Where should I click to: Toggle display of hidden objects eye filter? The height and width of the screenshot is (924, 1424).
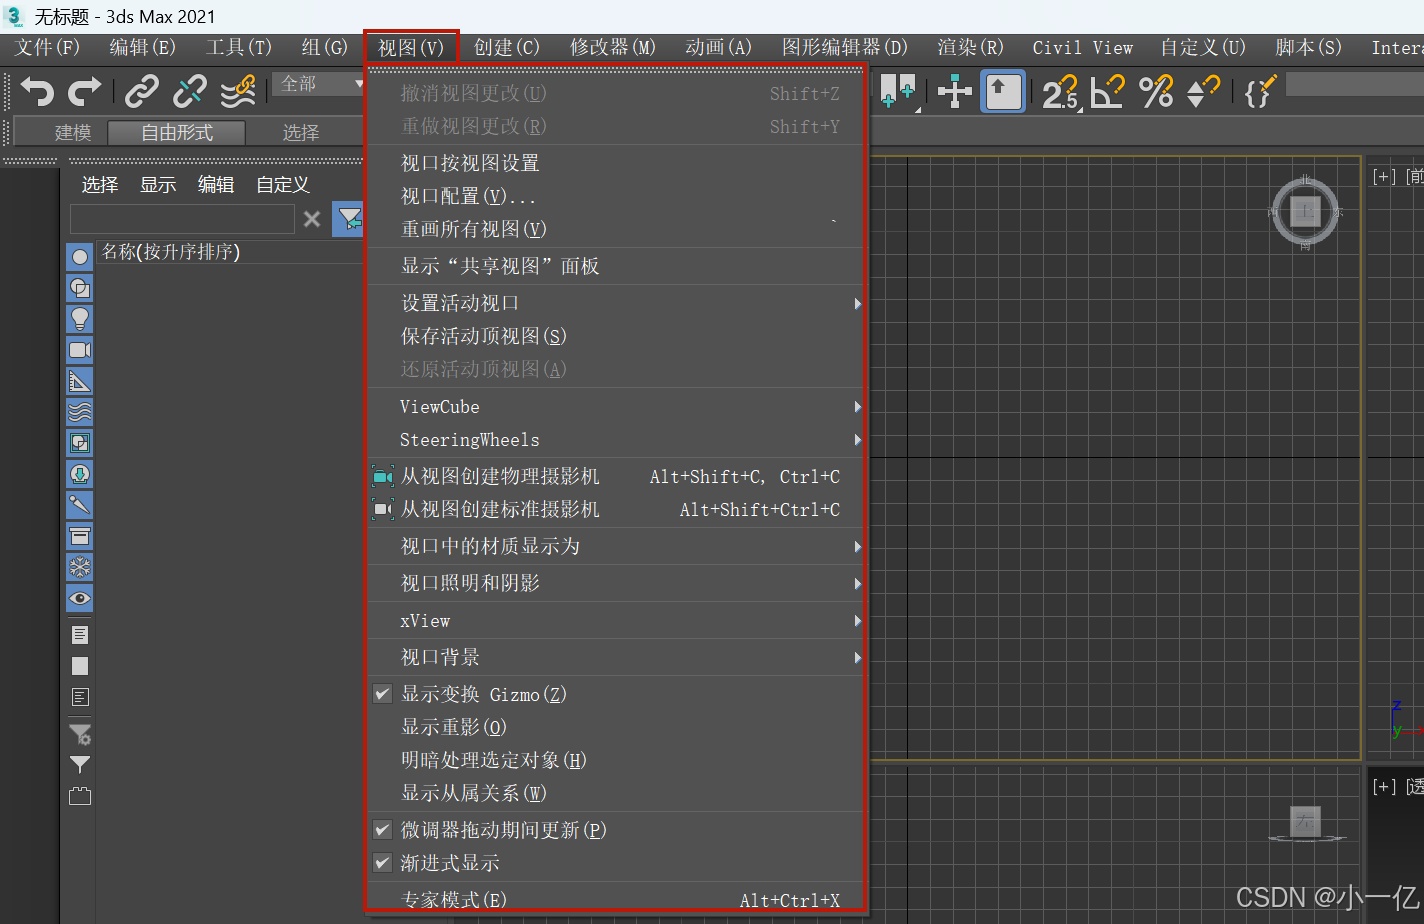point(80,598)
